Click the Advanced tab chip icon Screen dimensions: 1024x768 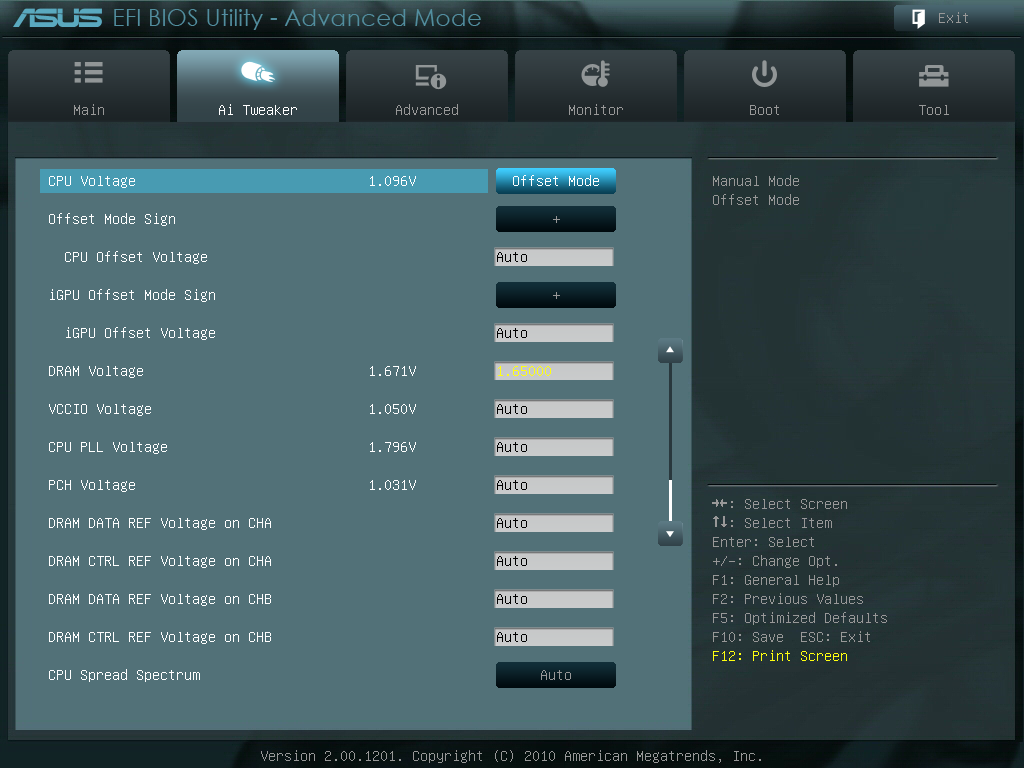pyautogui.click(x=430, y=76)
